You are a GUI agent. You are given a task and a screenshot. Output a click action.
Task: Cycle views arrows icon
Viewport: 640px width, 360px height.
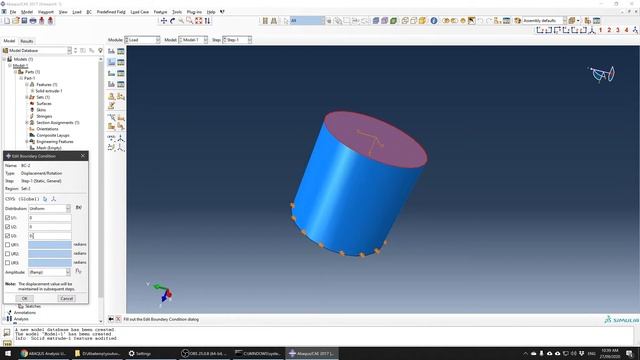click(208, 20)
